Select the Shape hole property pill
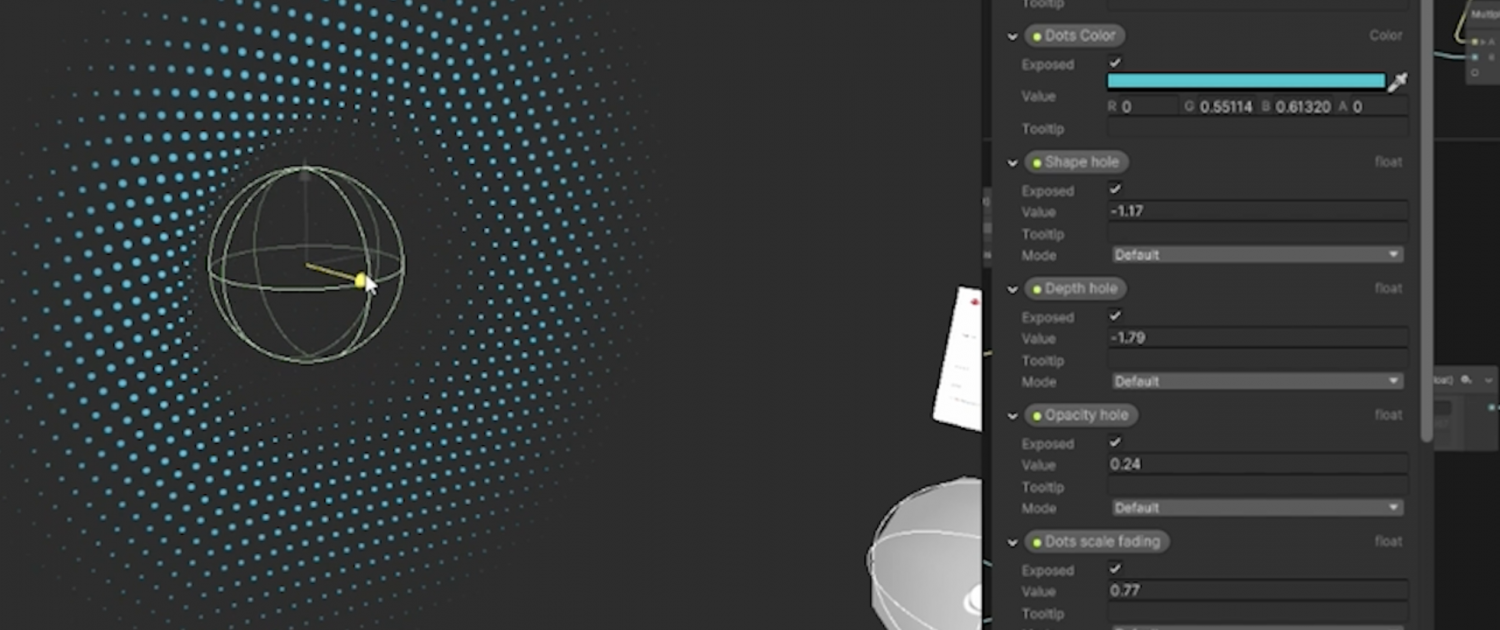The height and width of the screenshot is (630, 1500). click(x=1077, y=162)
